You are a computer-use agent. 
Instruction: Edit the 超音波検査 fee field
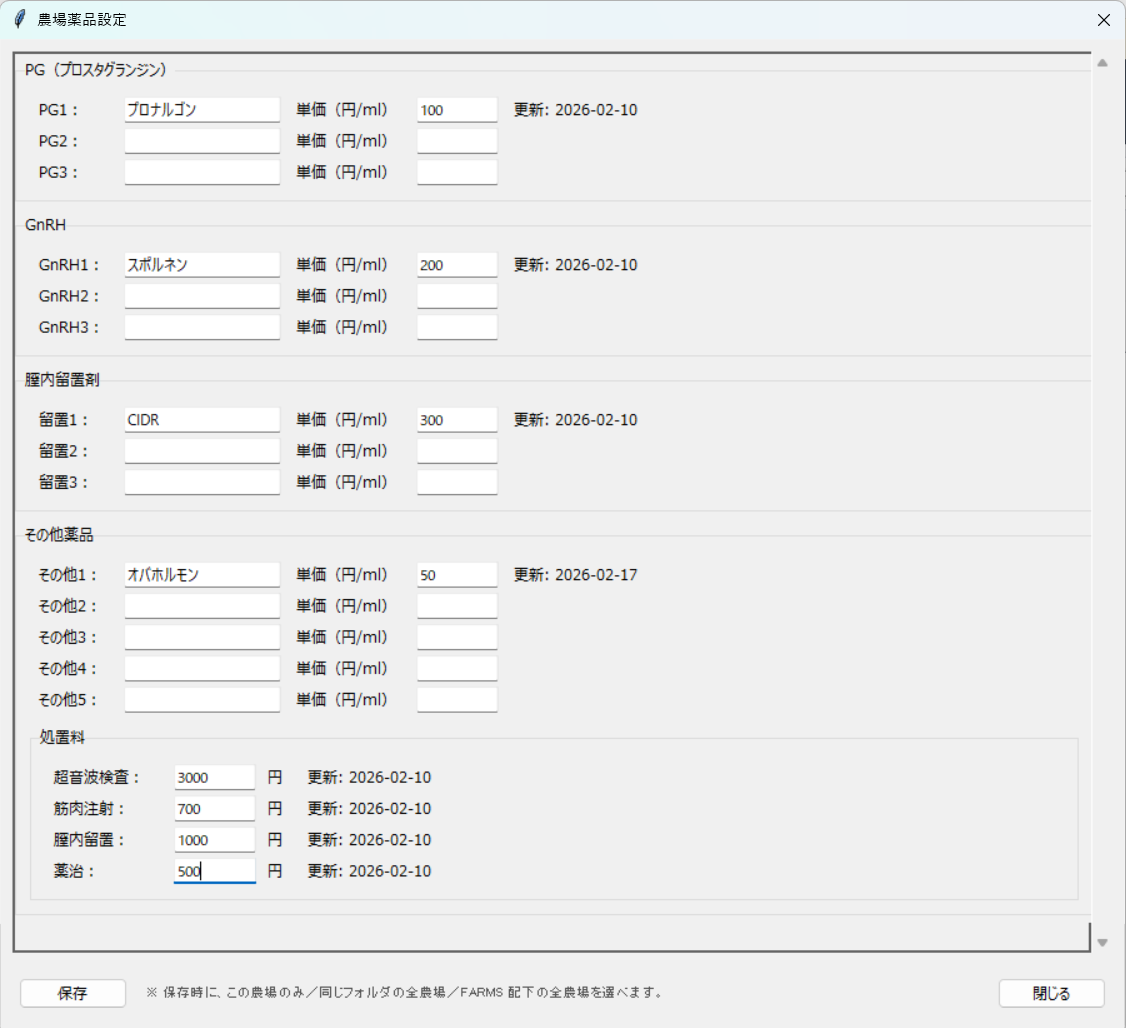[215, 777]
